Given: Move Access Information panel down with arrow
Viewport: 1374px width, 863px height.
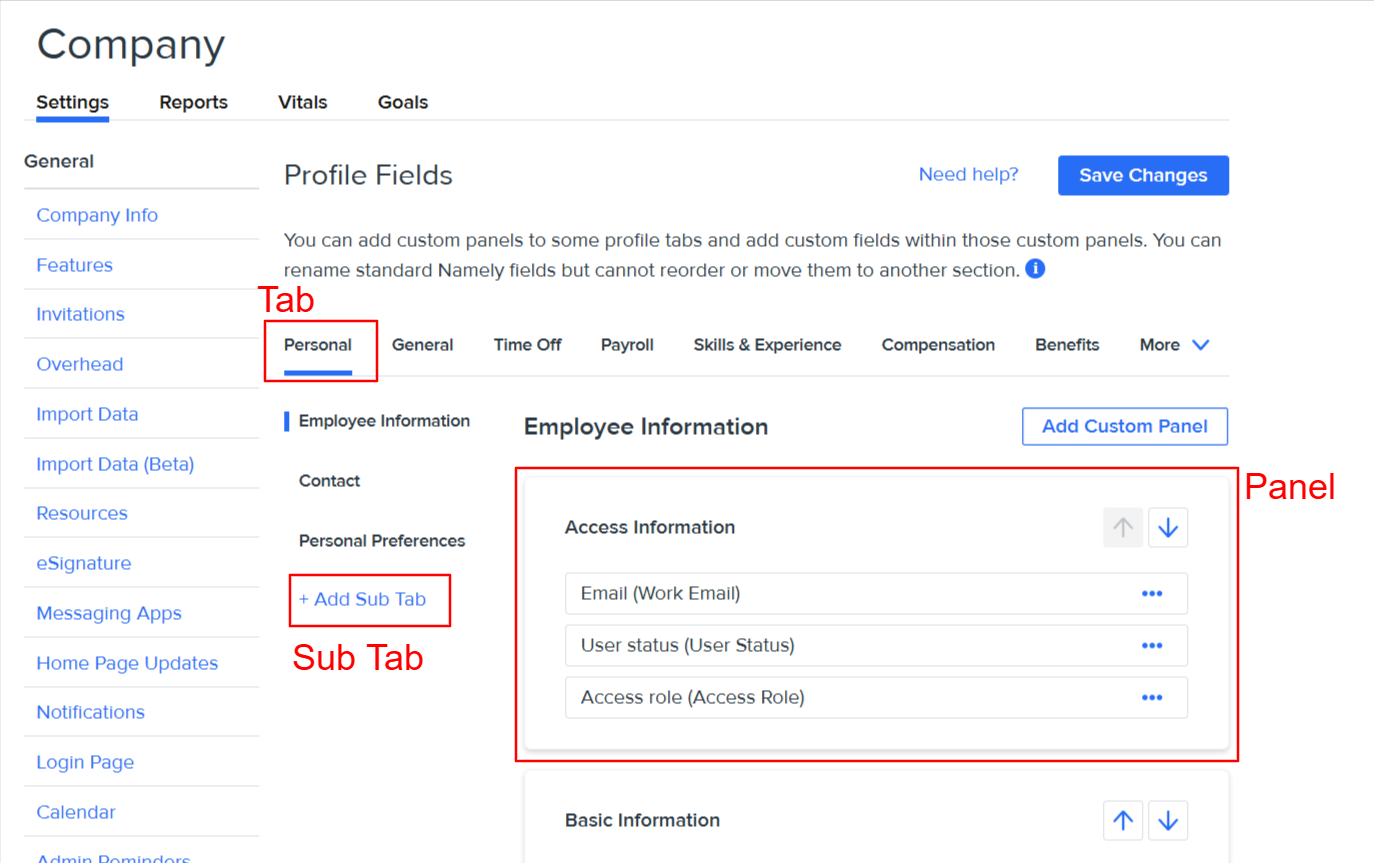Looking at the screenshot, I should coord(1167,527).
